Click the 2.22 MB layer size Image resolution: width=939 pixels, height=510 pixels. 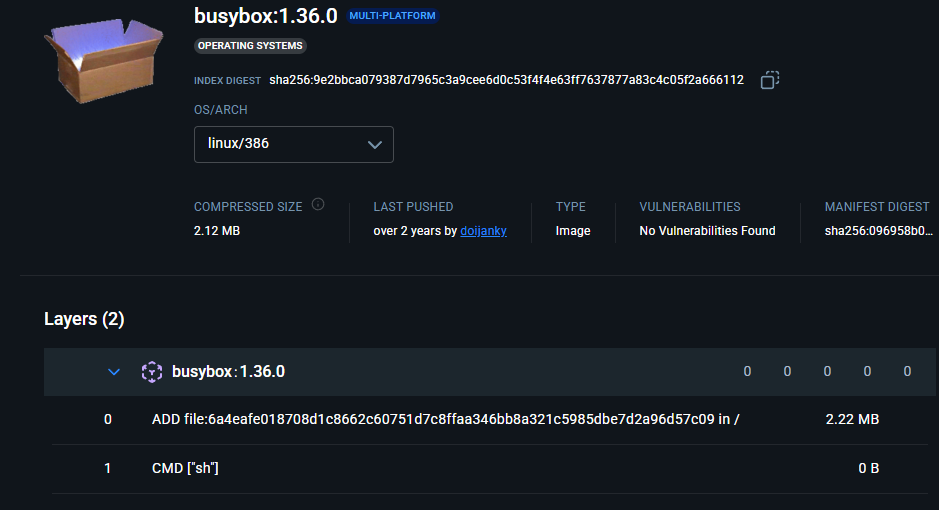tap(852, 420)
